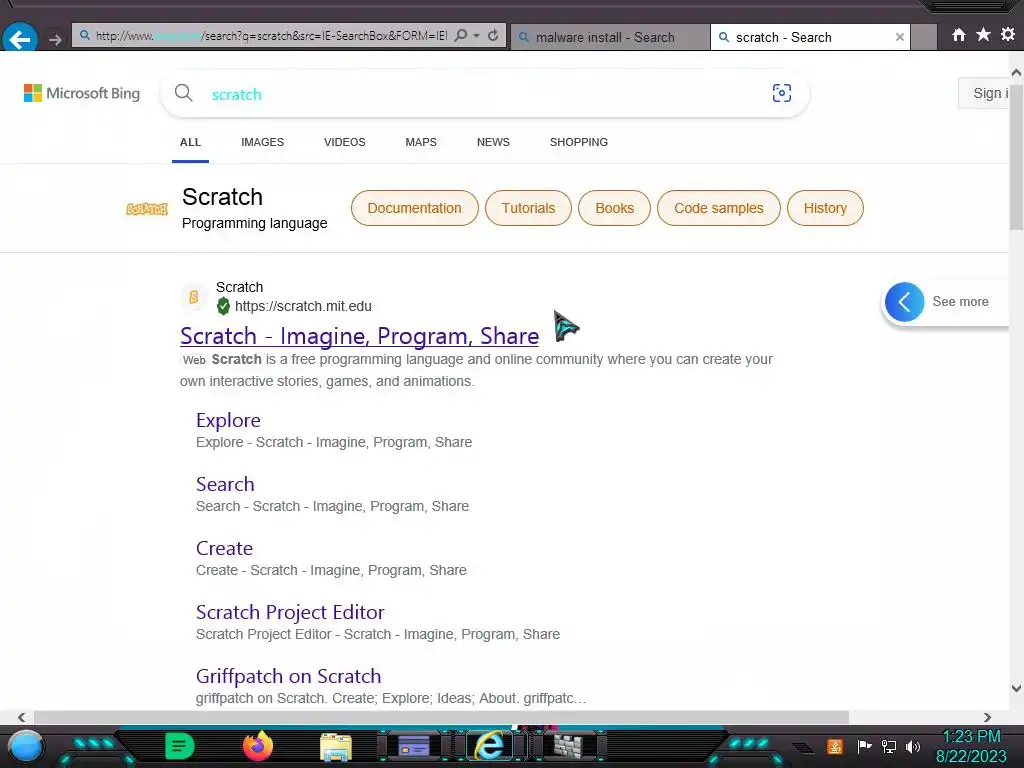Click the browser back arrow button

20,39
